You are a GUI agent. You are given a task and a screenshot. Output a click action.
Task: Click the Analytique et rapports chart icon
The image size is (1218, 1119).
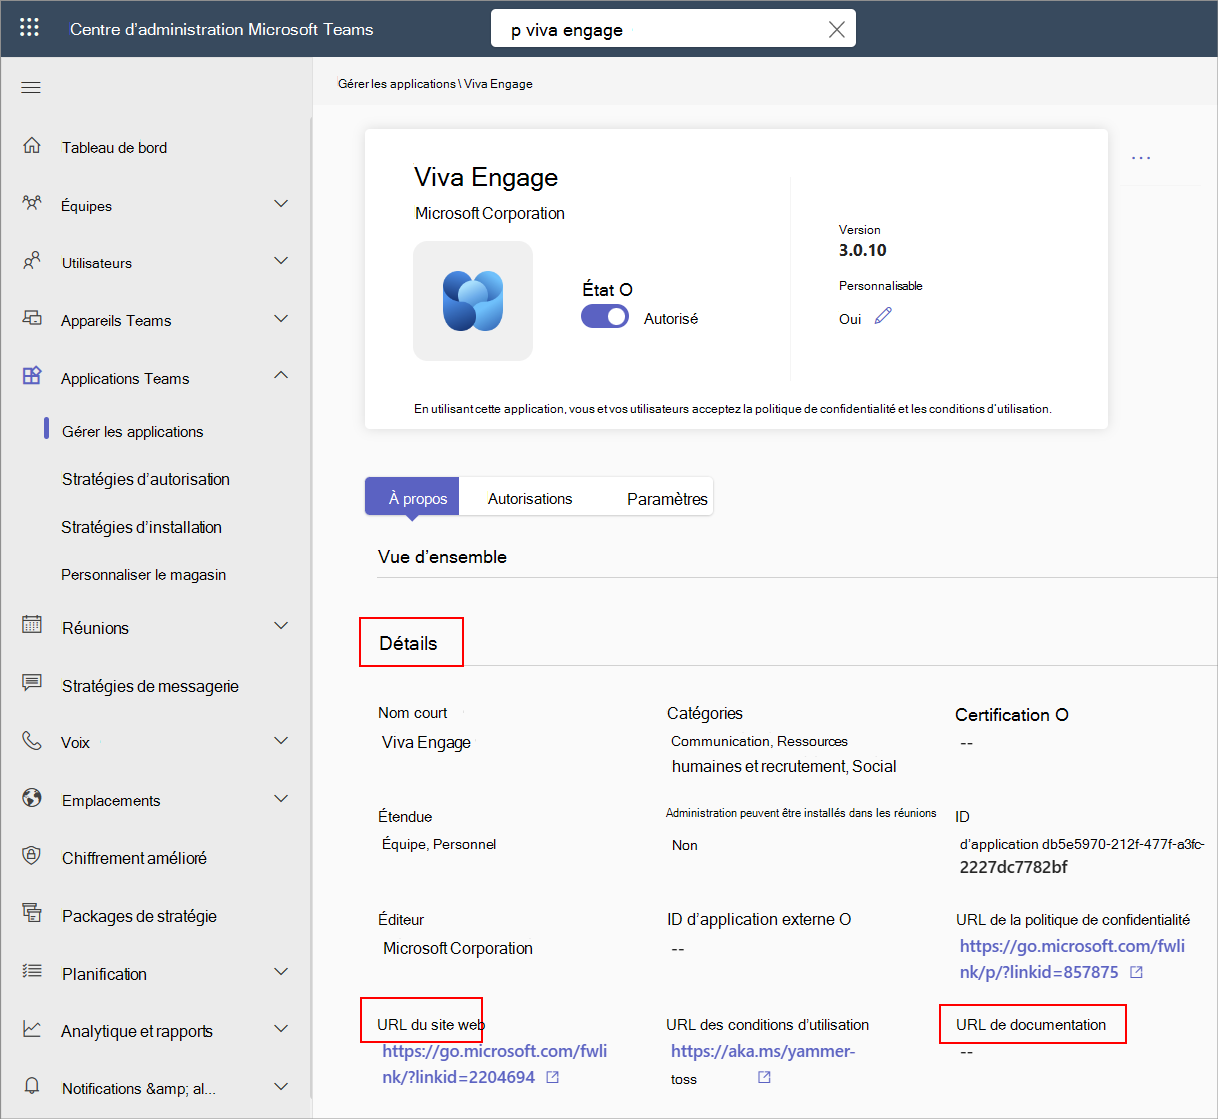click(32, 1029)
